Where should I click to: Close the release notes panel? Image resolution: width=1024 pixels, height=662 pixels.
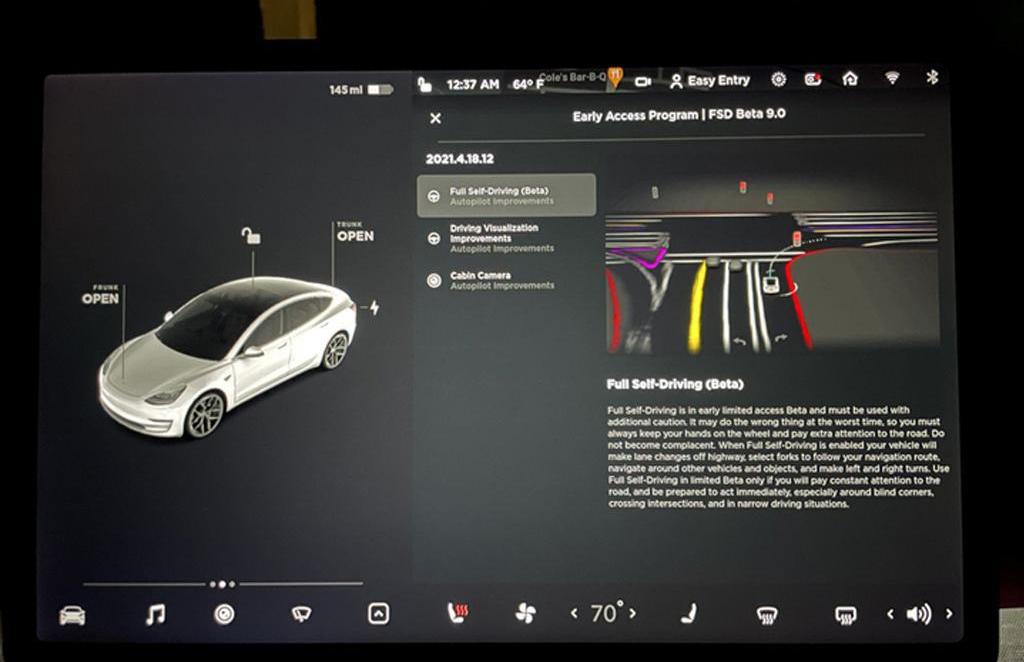point(436,118)
